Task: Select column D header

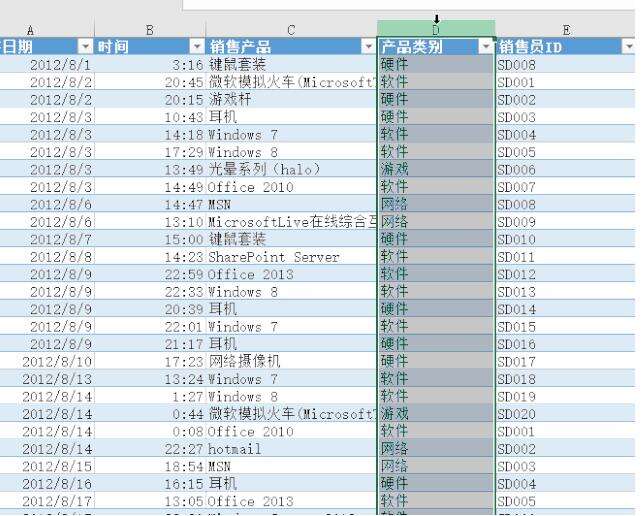Action: pyautogui.click(x=436, y=29)
